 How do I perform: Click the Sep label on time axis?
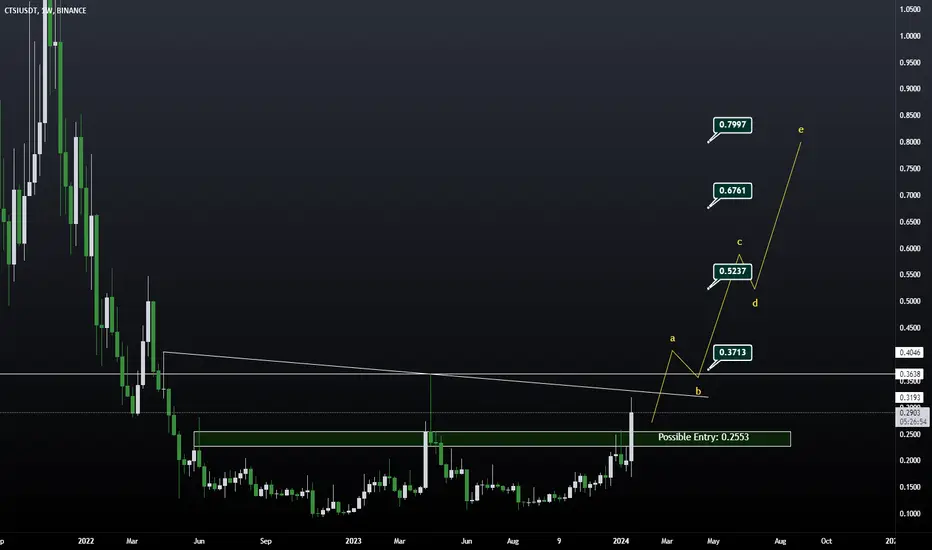tap(266, 541)
